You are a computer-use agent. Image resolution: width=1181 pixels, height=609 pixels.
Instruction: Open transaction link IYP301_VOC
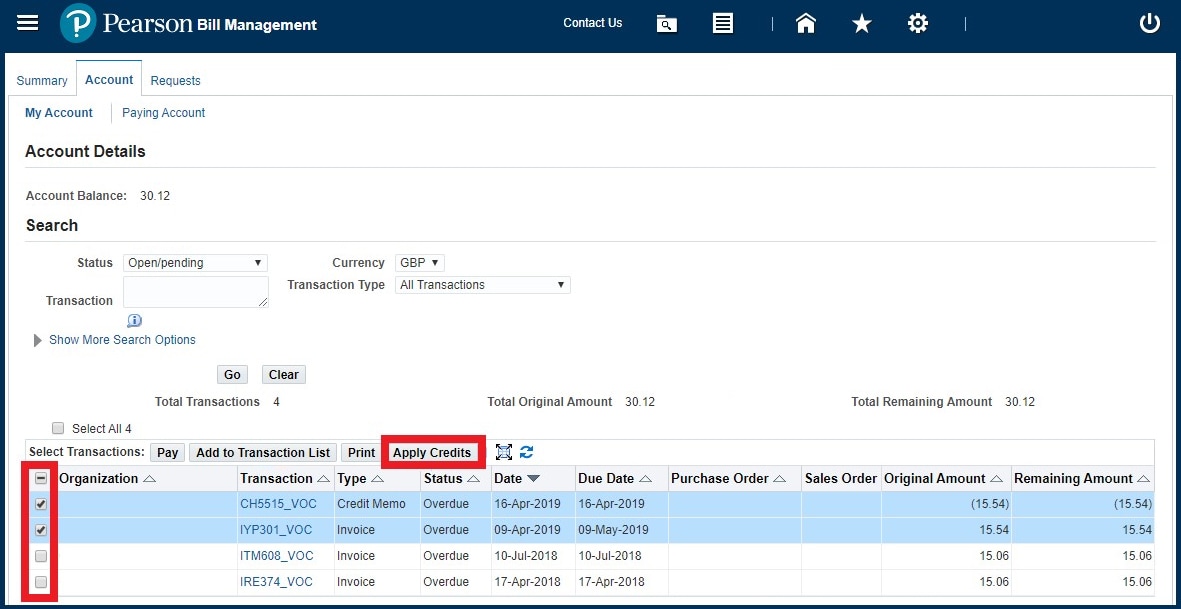(x=276, y=530)
